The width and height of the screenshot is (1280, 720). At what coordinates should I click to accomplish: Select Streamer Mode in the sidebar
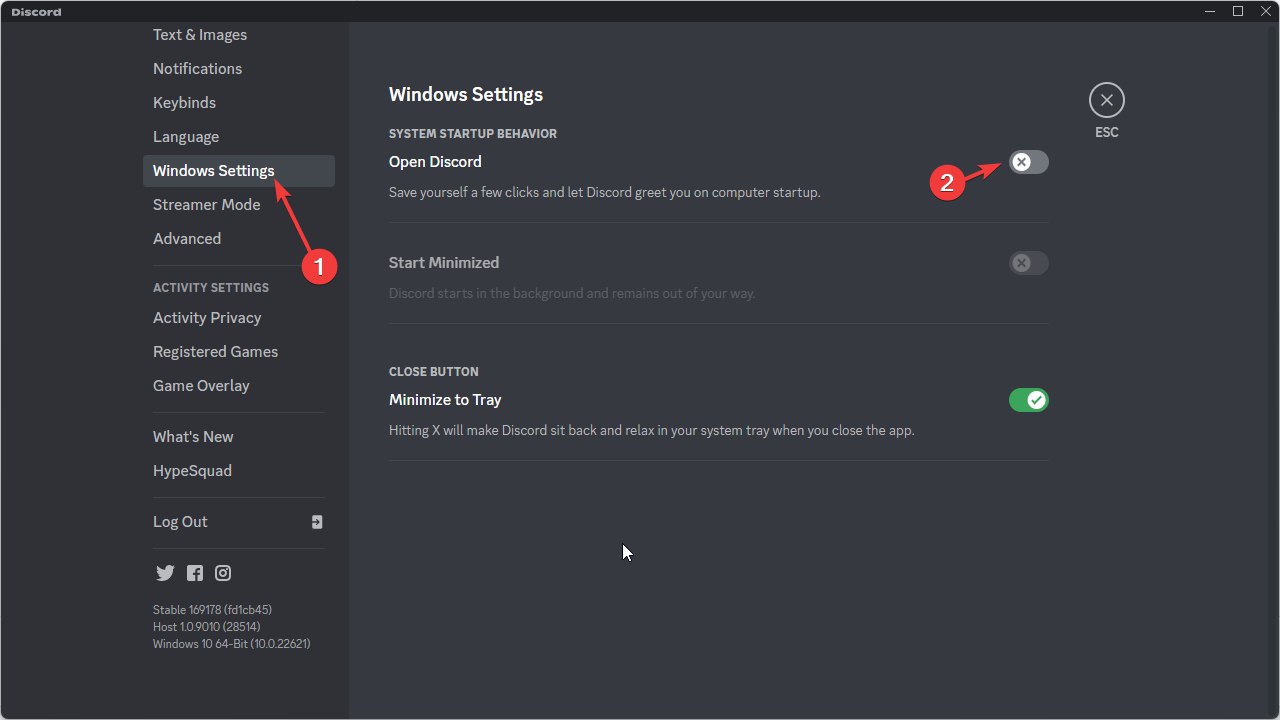206,204
